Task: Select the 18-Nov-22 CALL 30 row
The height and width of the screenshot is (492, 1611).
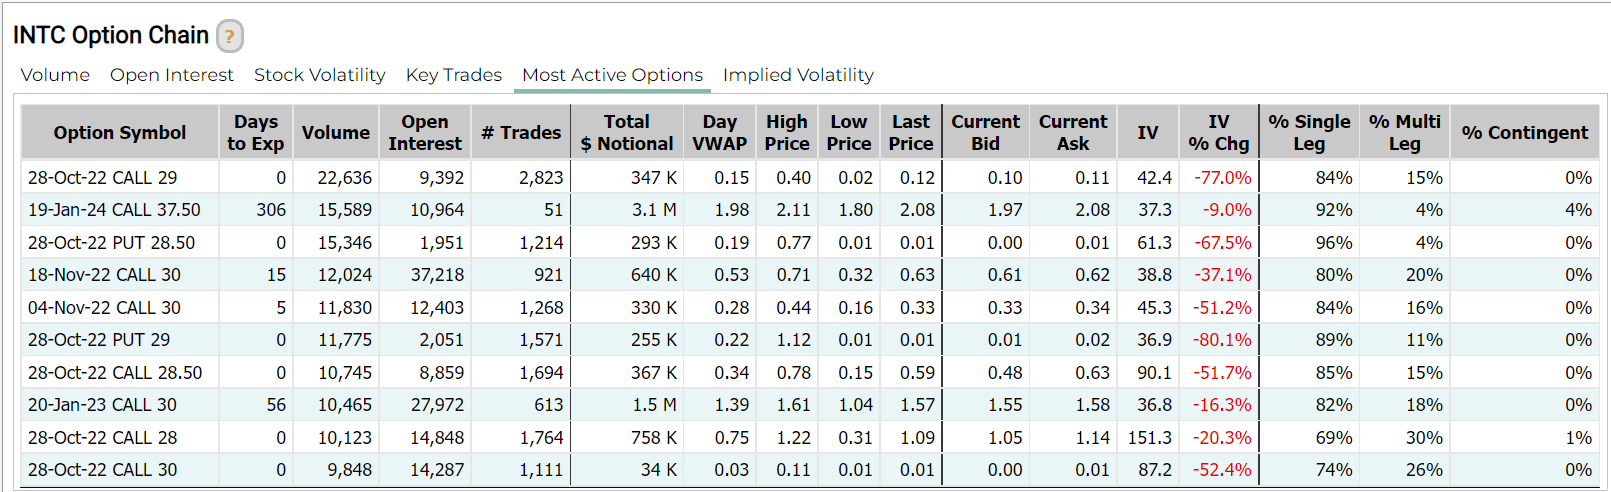Action: [104, 275]
